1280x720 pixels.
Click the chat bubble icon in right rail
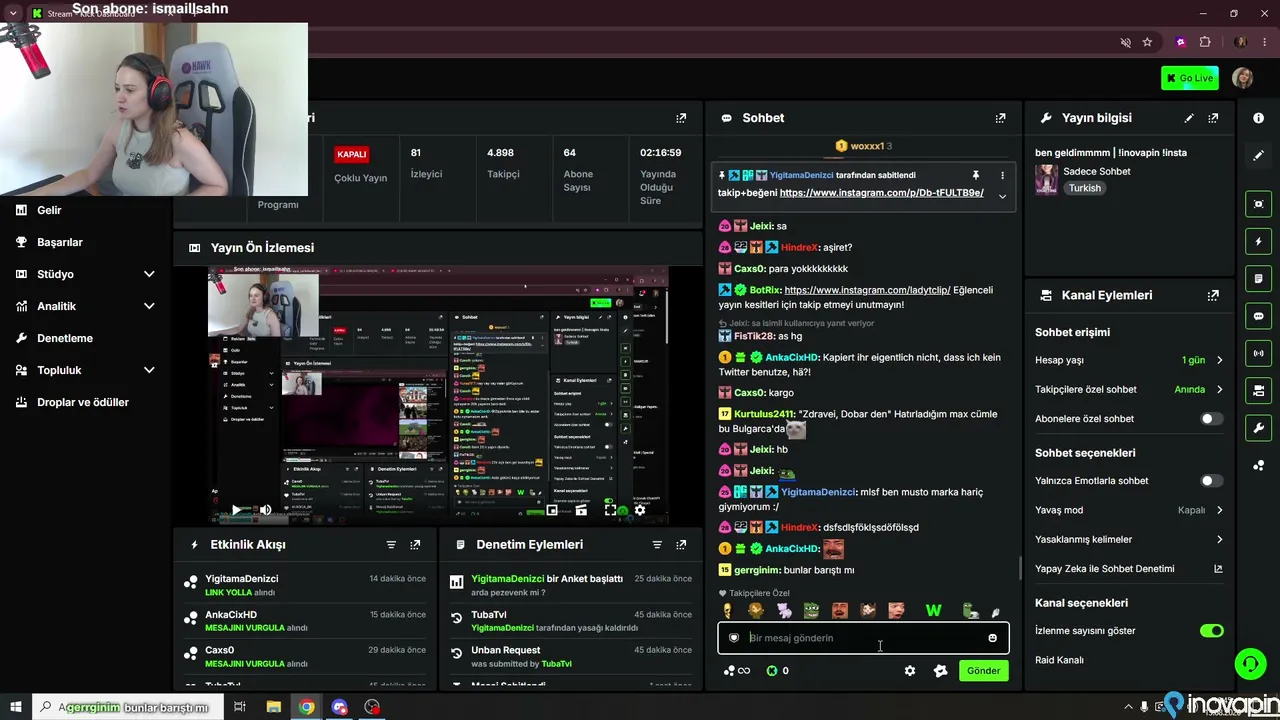tap(1258, 316)
